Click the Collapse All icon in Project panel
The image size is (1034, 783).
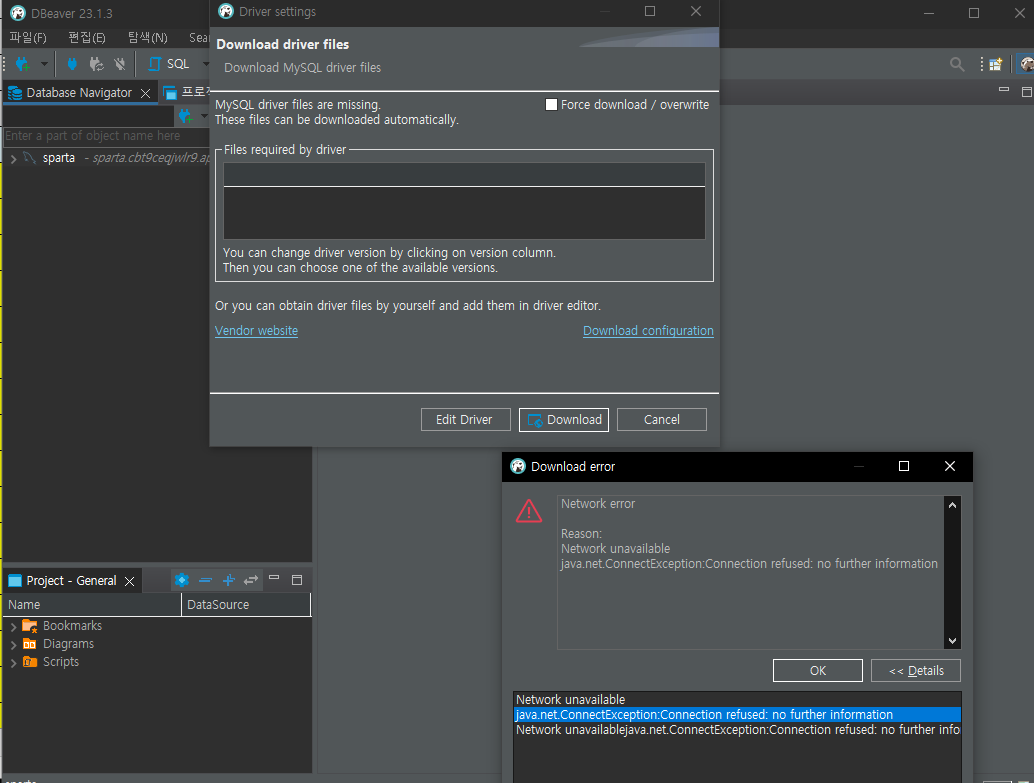[x=205, y=580]
